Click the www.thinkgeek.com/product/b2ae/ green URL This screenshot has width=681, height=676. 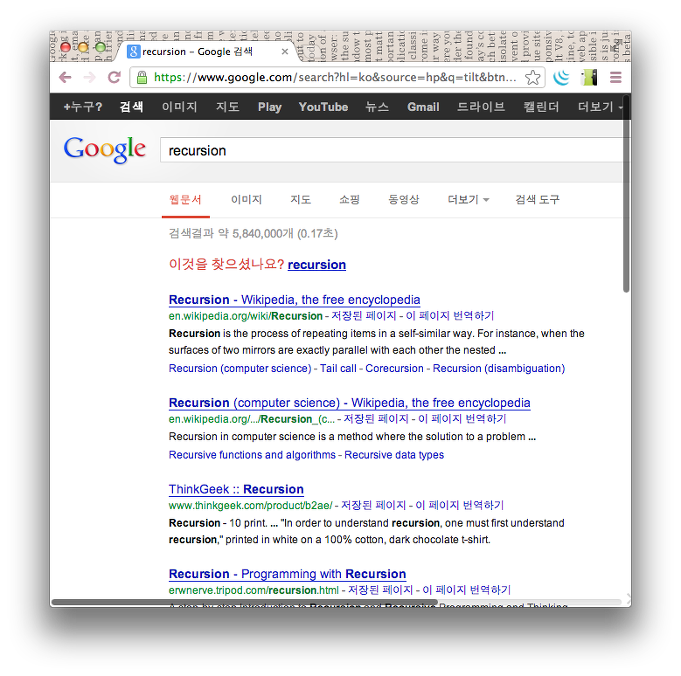point(250,505)
